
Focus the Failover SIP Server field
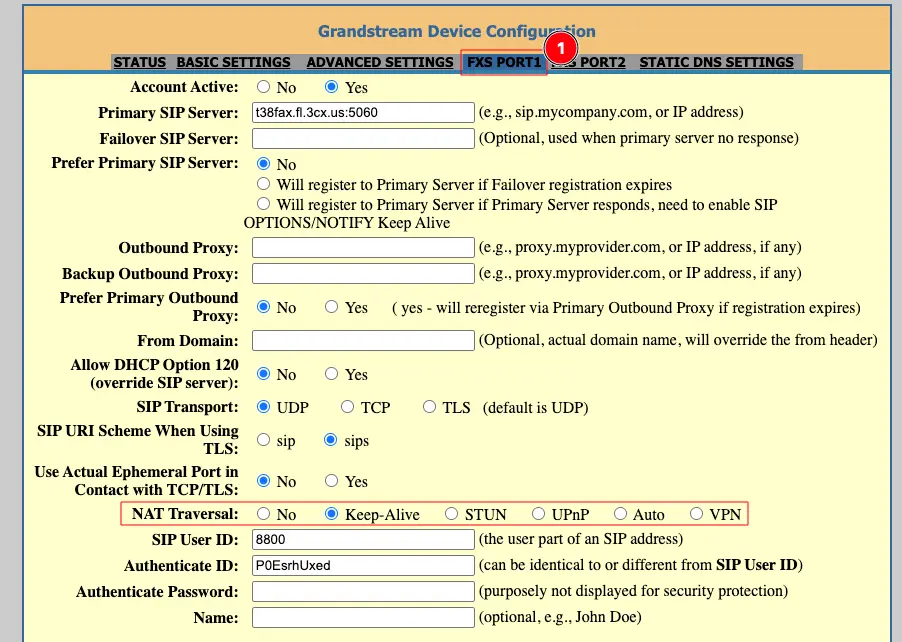[363, 138]
